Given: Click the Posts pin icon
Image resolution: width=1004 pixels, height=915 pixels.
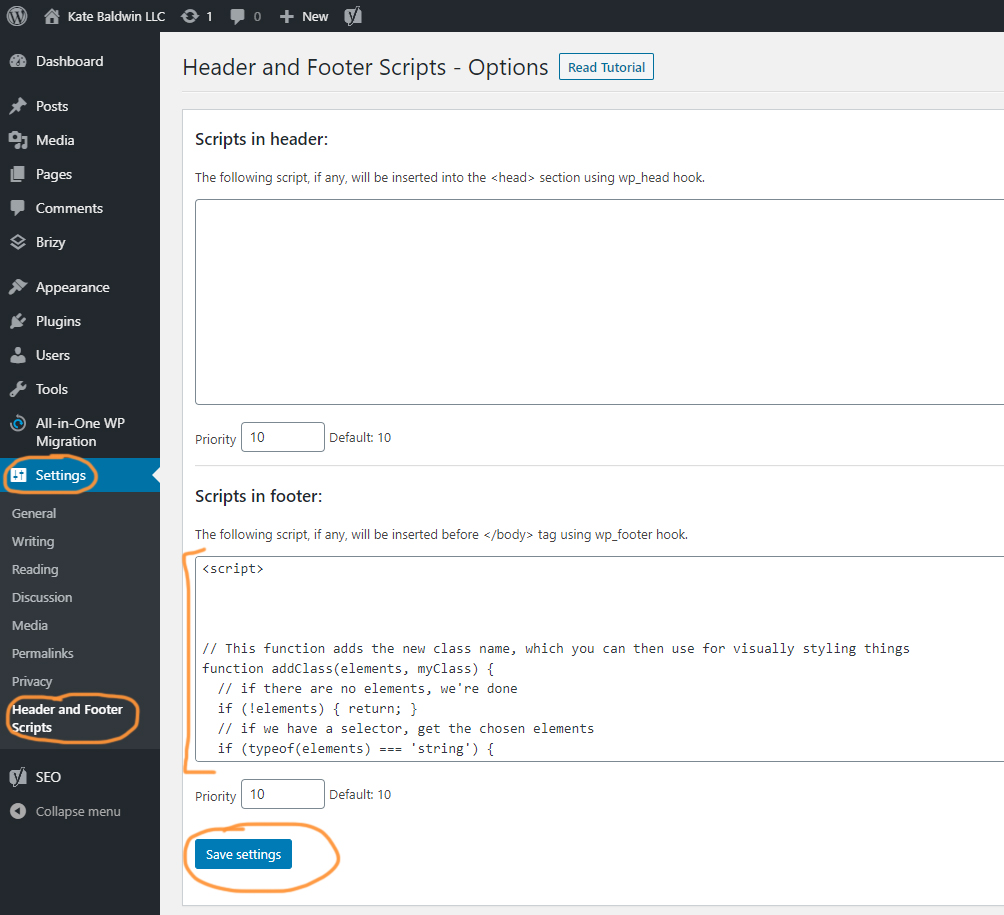Looking at the screenshot, I should click(18, 106).
